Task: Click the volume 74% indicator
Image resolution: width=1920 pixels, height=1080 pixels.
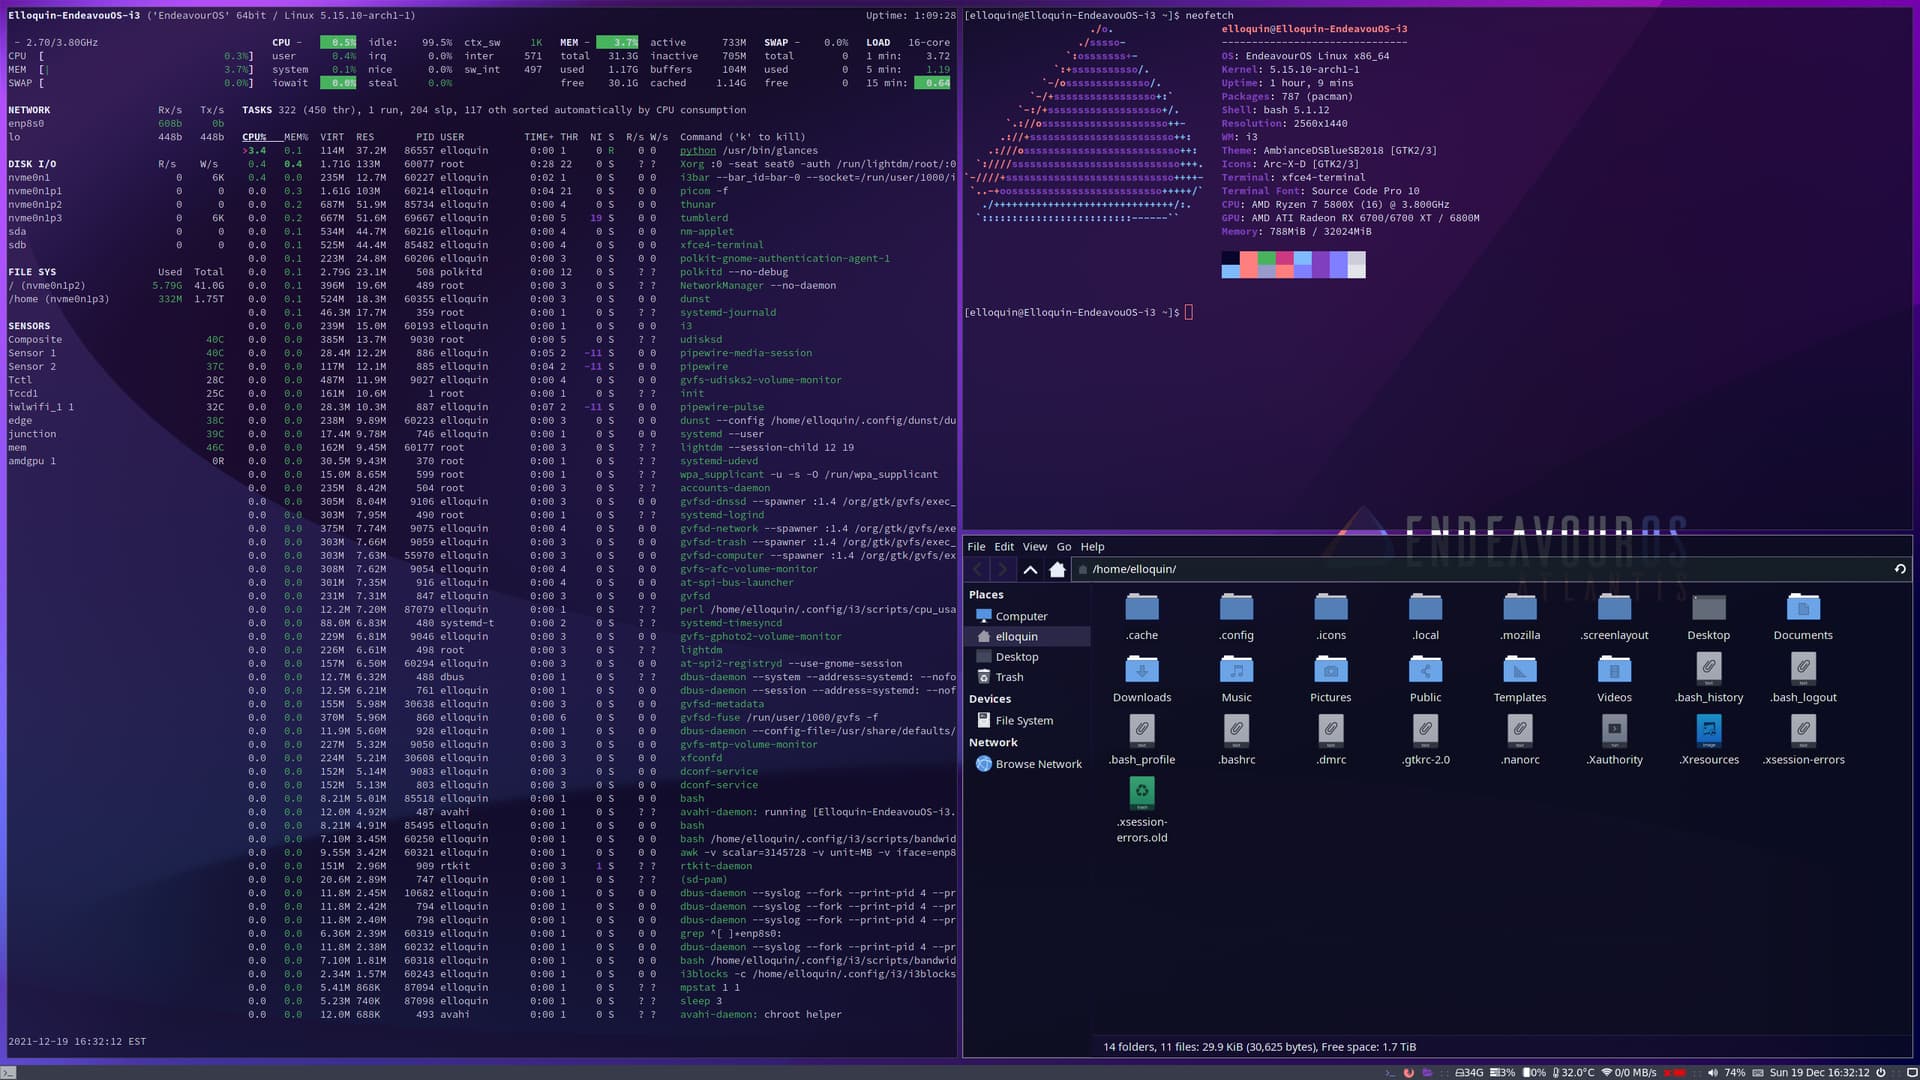Action: 1726,1073
